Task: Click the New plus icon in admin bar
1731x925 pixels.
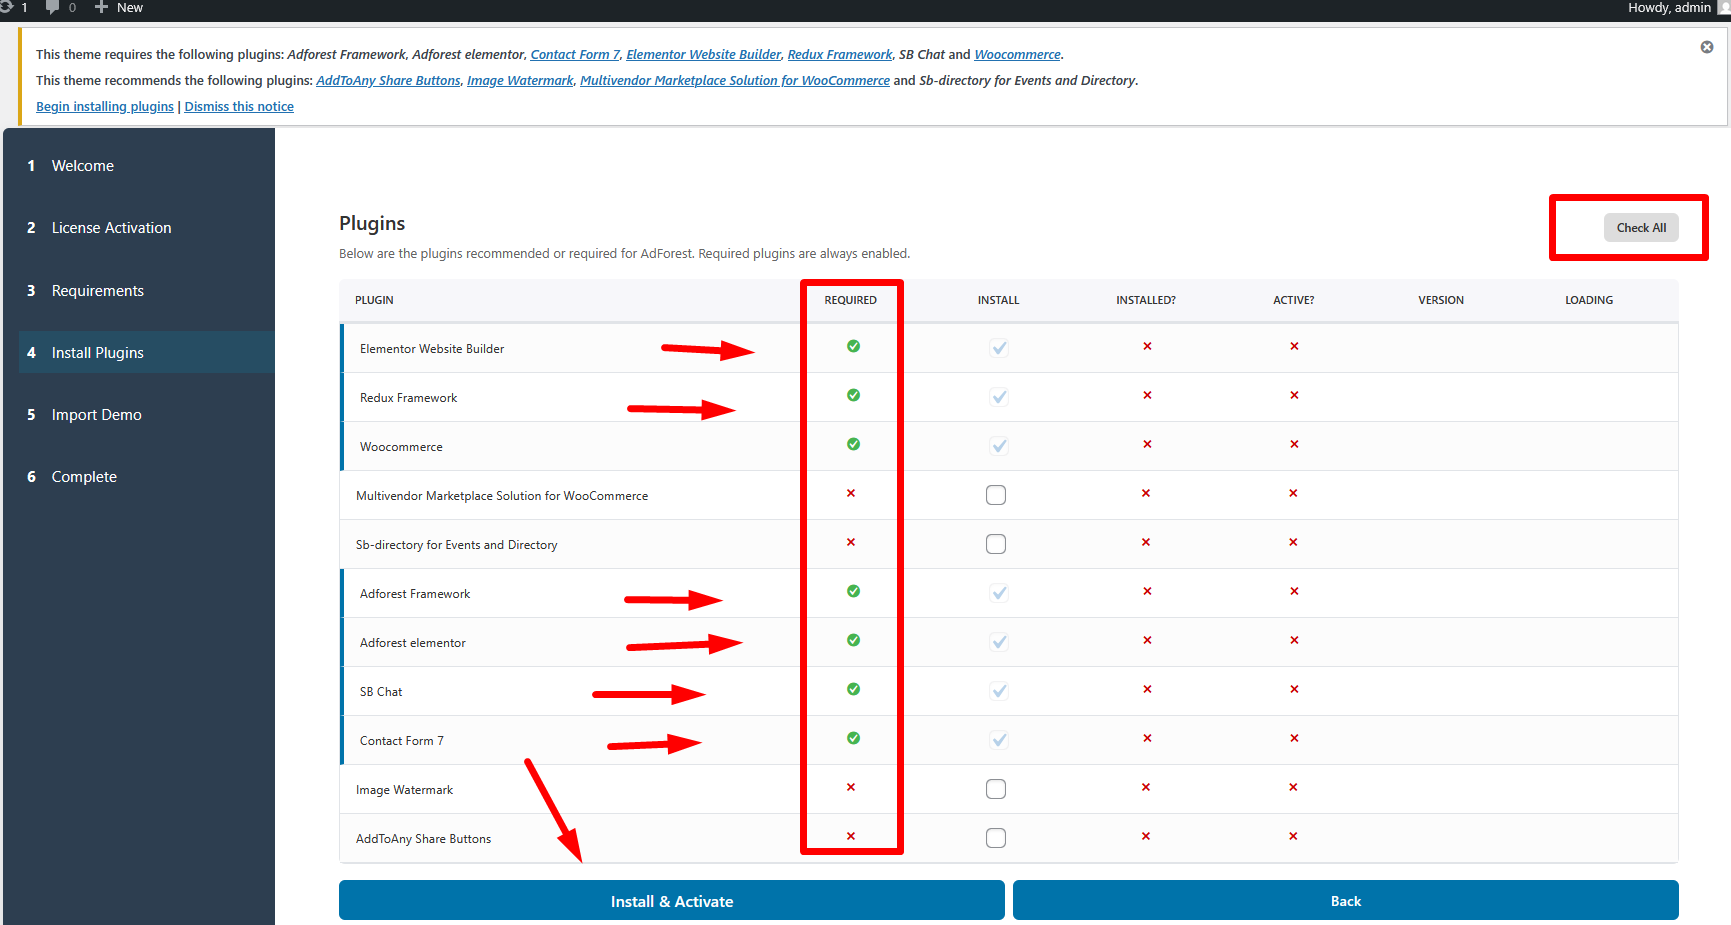Action: [101, 7]
